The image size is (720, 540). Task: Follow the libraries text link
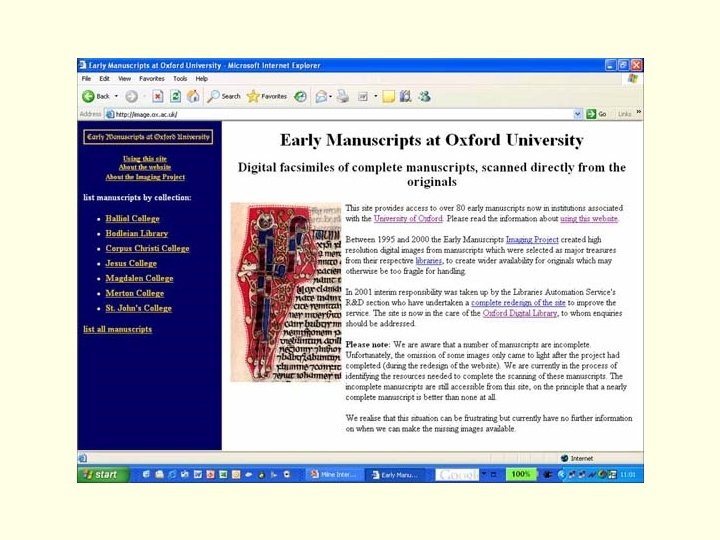click(428, 261)
